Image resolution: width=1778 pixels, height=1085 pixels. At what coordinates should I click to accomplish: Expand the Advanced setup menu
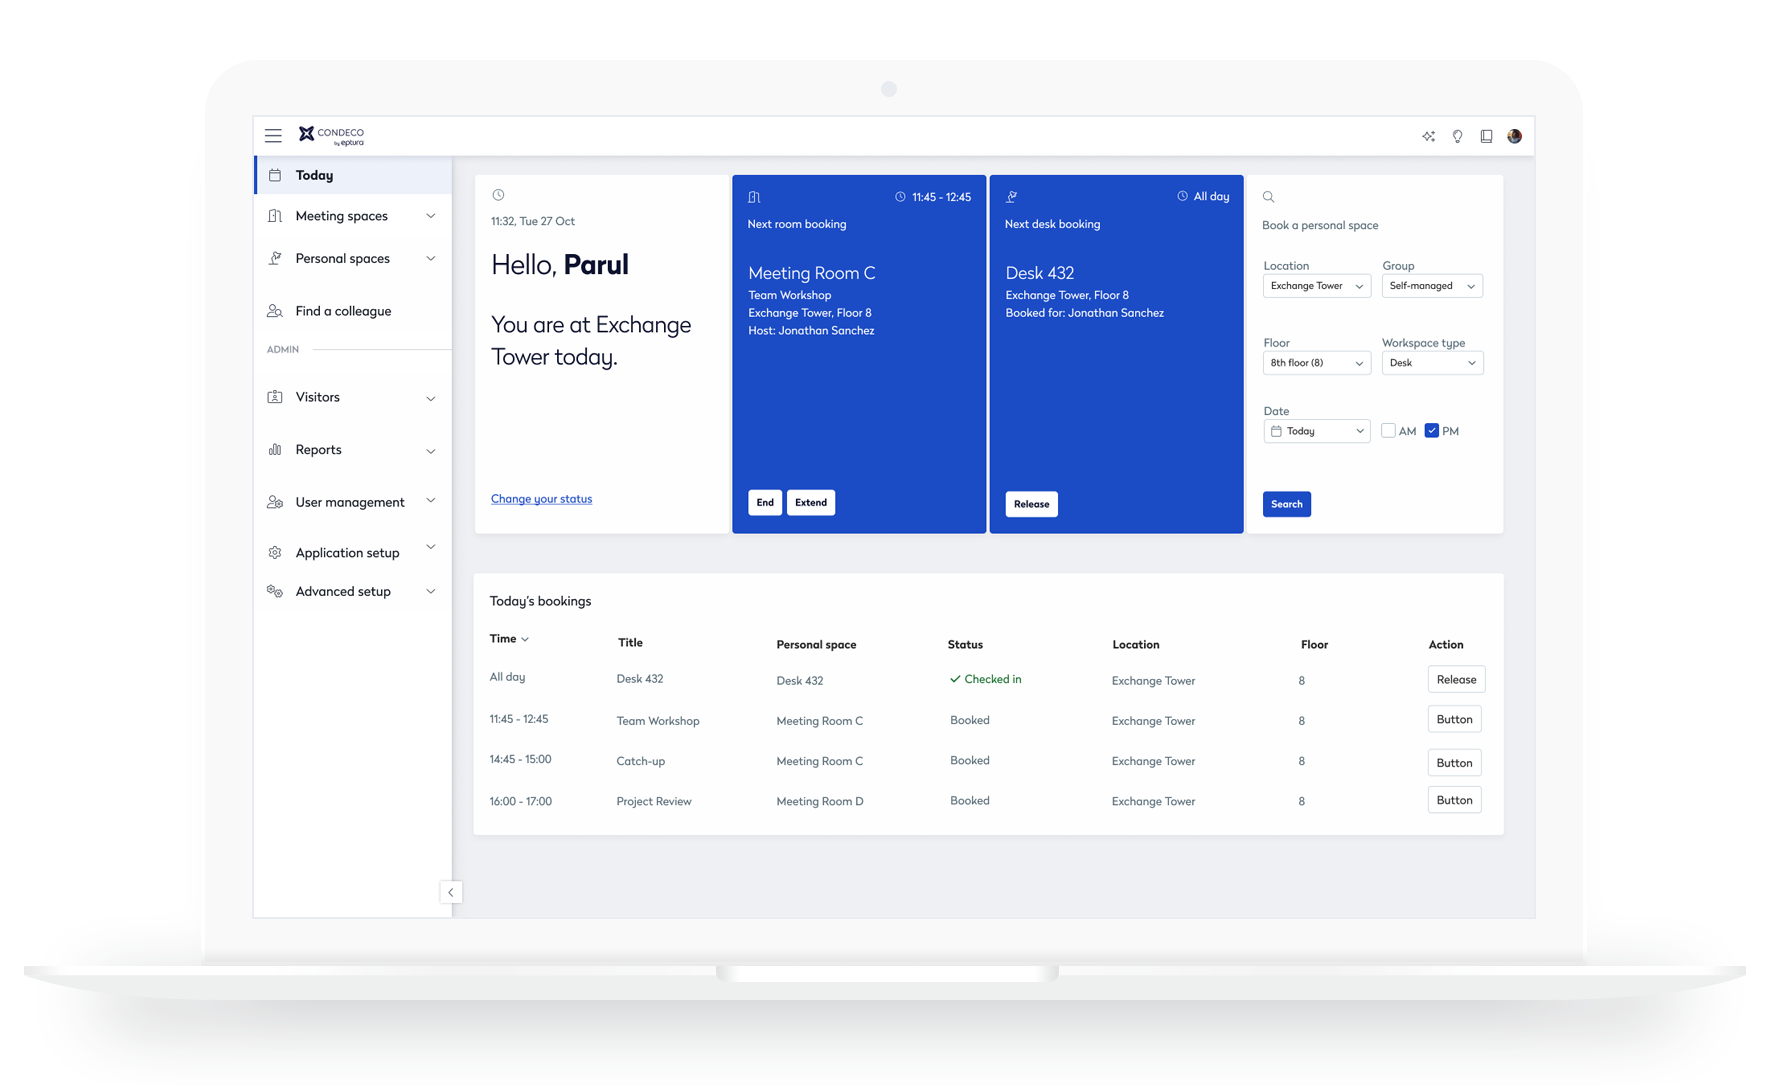pos(342,591)
